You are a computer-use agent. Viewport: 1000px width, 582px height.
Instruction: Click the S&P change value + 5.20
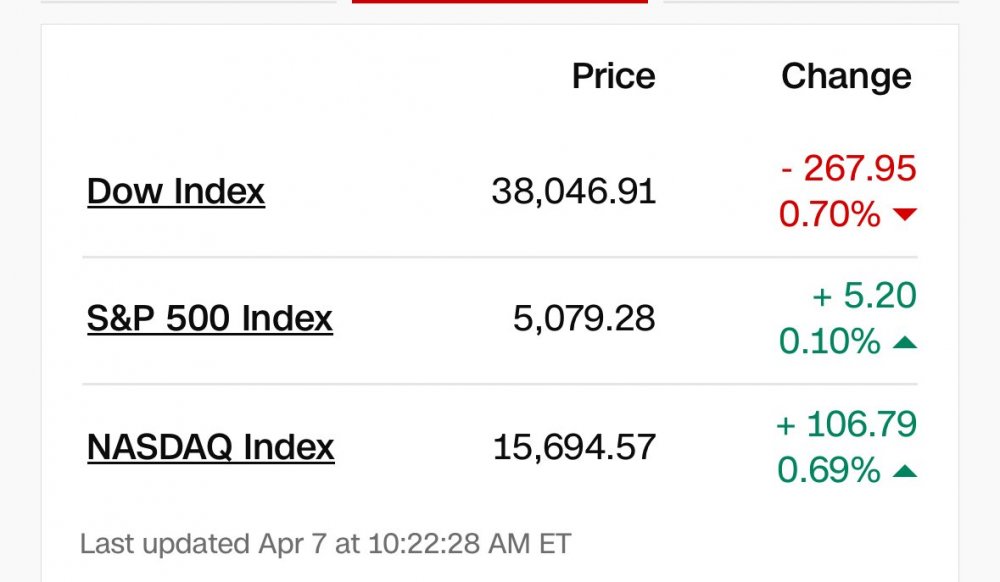tap(864, 295)
